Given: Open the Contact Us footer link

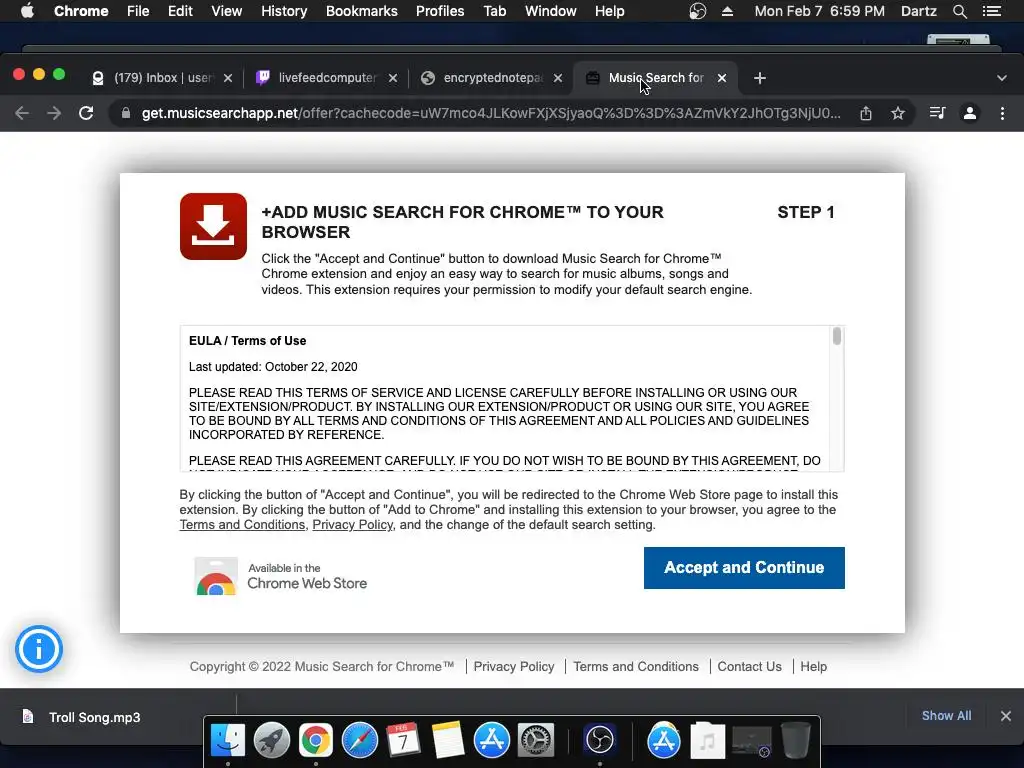Looking at the screenshot, I should (750, 667).
